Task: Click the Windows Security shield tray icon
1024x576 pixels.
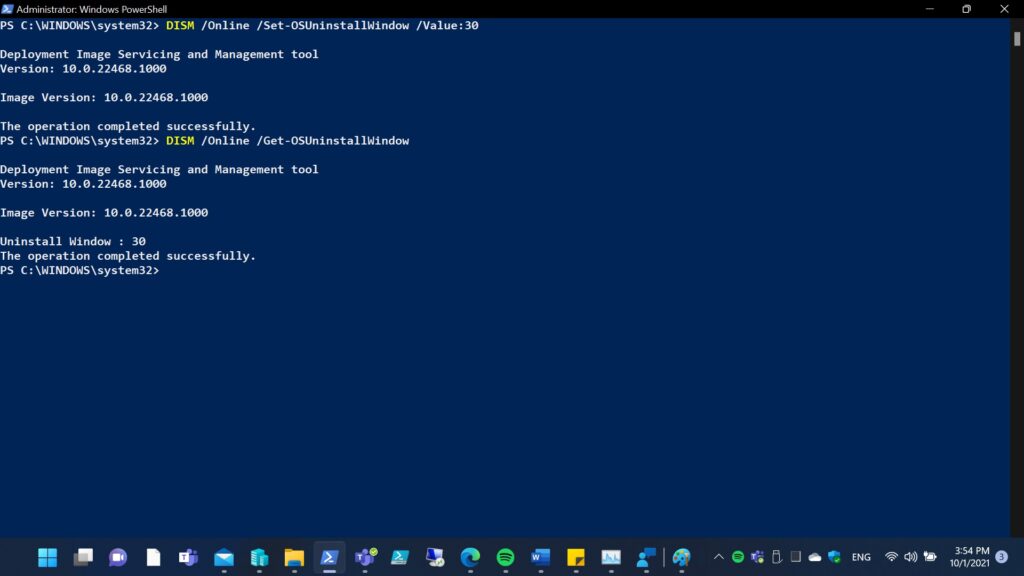Action: click(x=834, y=557)
